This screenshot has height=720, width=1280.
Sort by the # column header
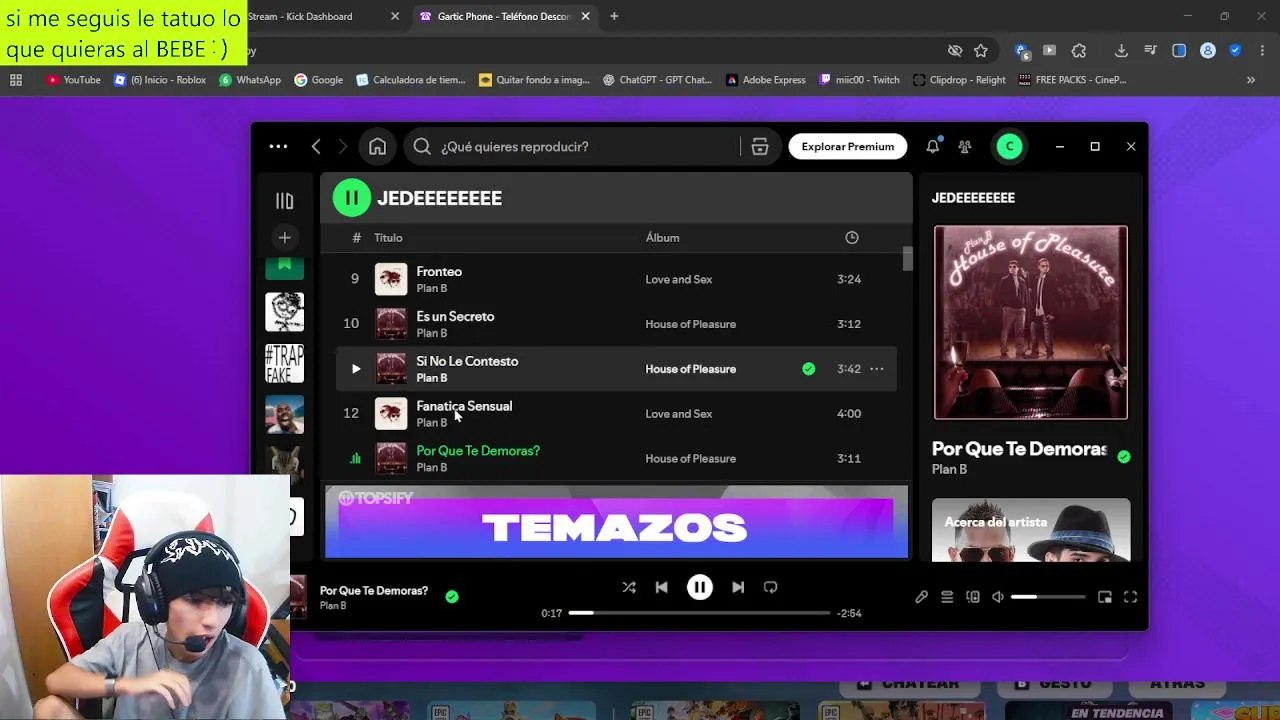click(356, 238)
